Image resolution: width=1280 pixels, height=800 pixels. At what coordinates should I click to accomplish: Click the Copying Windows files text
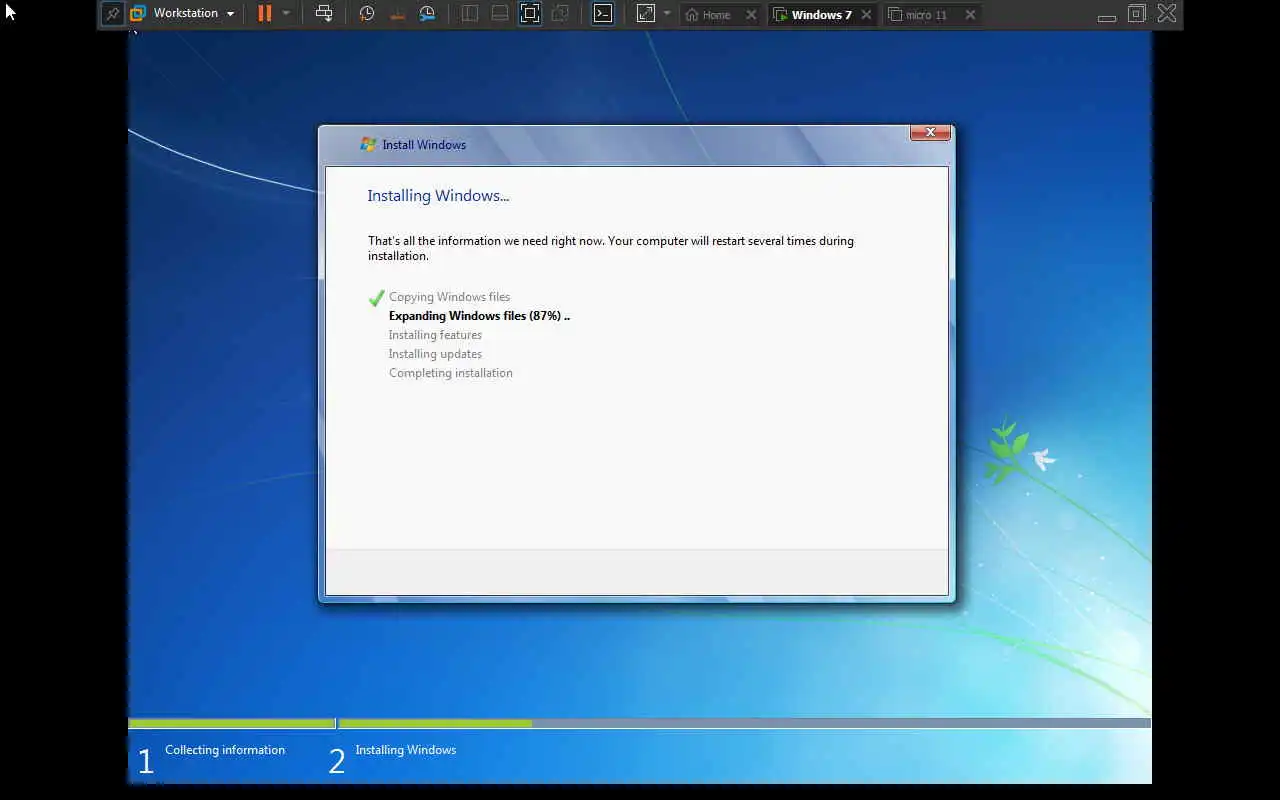(x=449, y=297)
